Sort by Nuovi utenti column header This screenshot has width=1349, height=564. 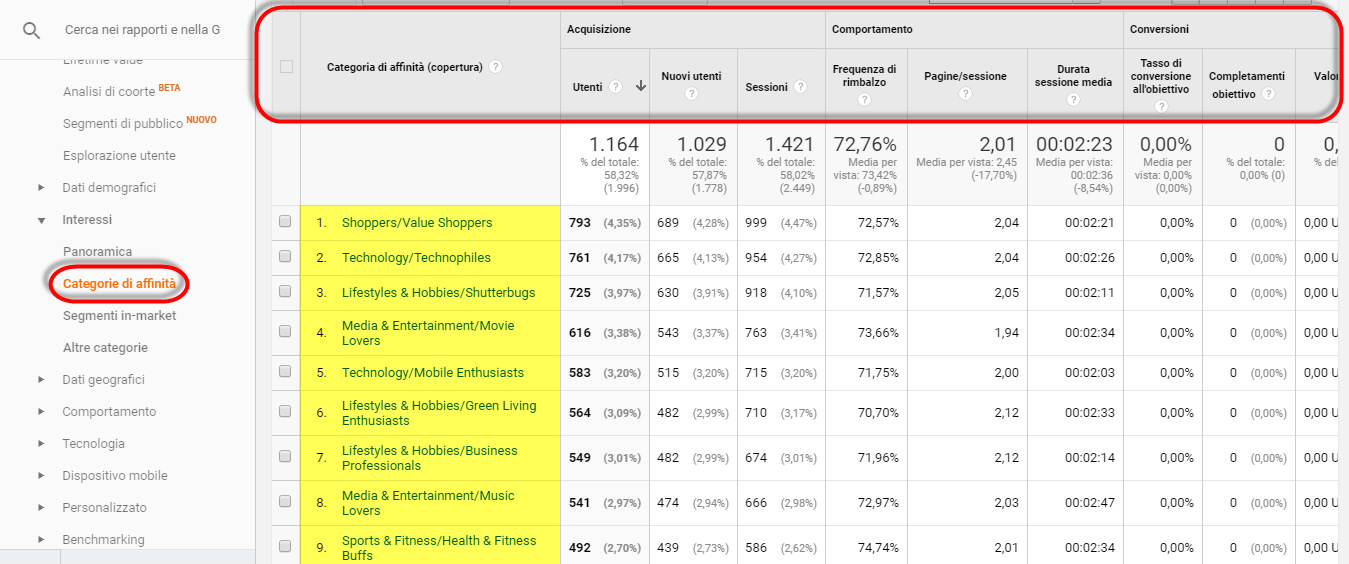coord(691,76)
